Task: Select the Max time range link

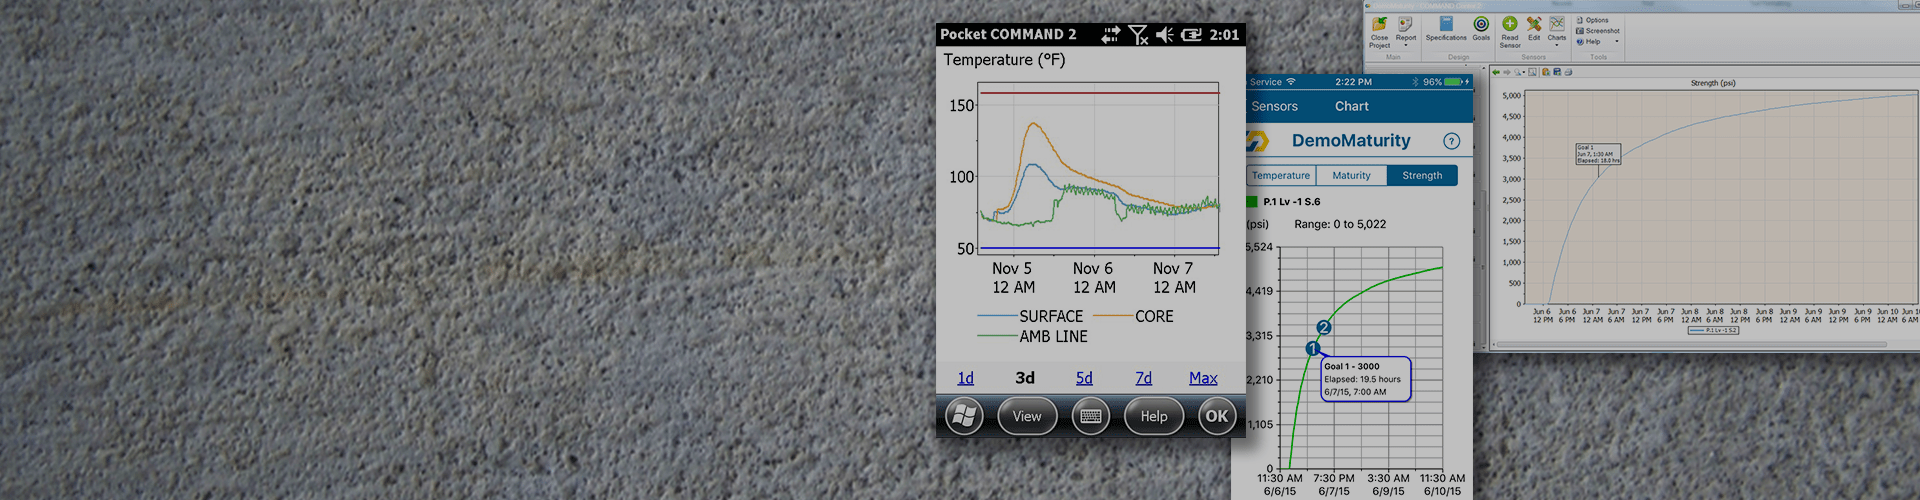Action: (x=1203, y=378)
